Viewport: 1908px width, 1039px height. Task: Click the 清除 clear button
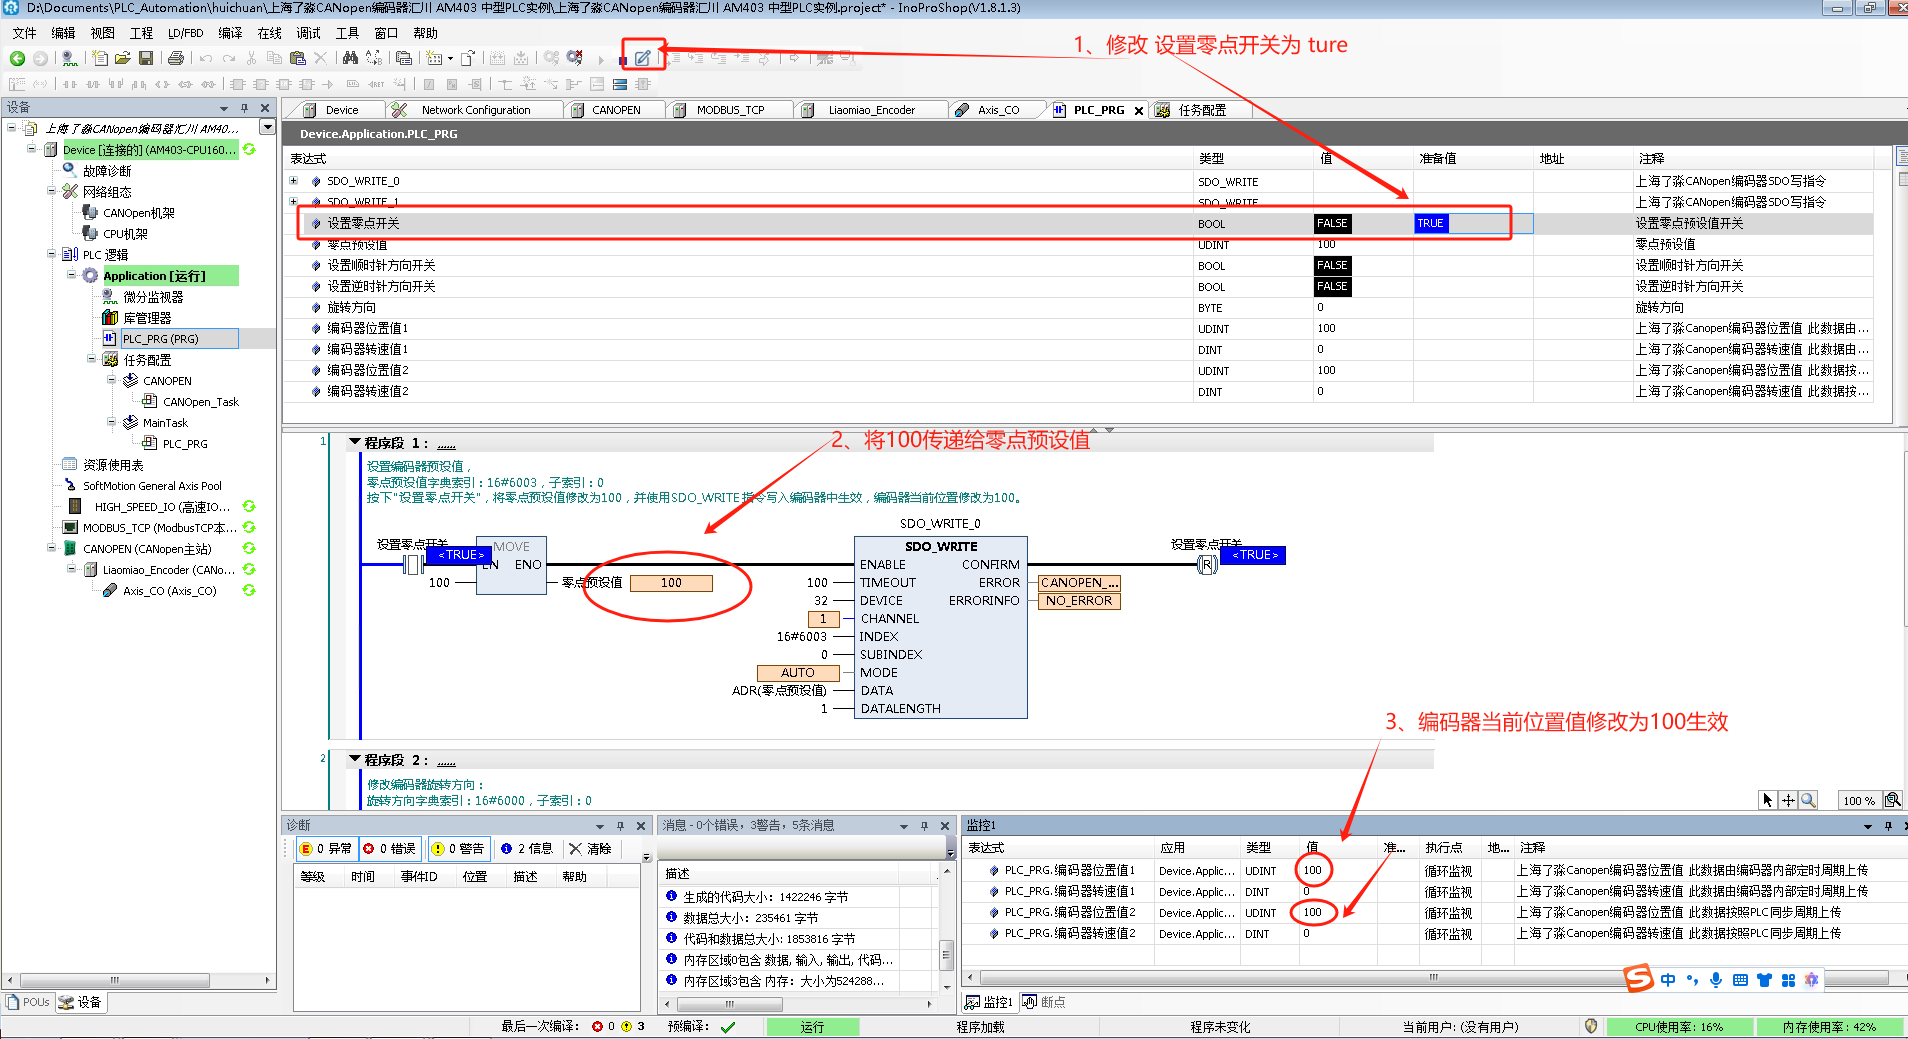pos(590,849)
